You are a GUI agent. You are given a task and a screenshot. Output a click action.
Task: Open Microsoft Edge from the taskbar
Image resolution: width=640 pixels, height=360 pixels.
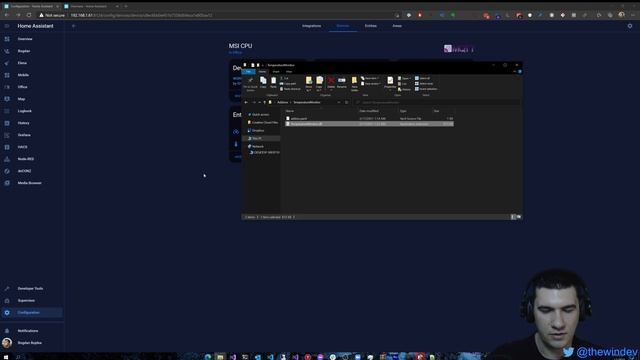point(208,357)
